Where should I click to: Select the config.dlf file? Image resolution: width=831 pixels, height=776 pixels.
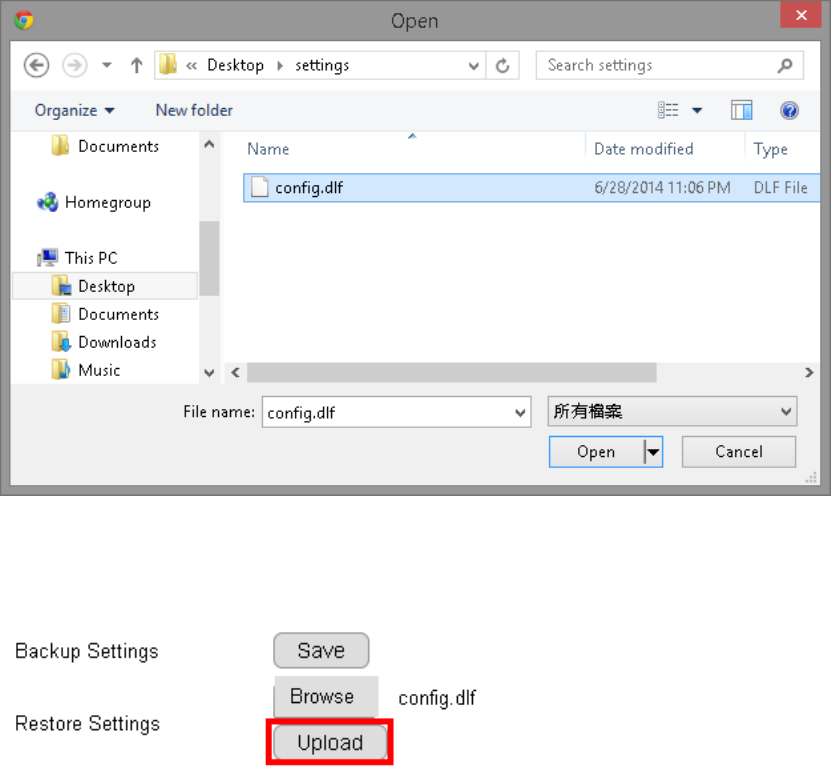[x=532, y=188]
